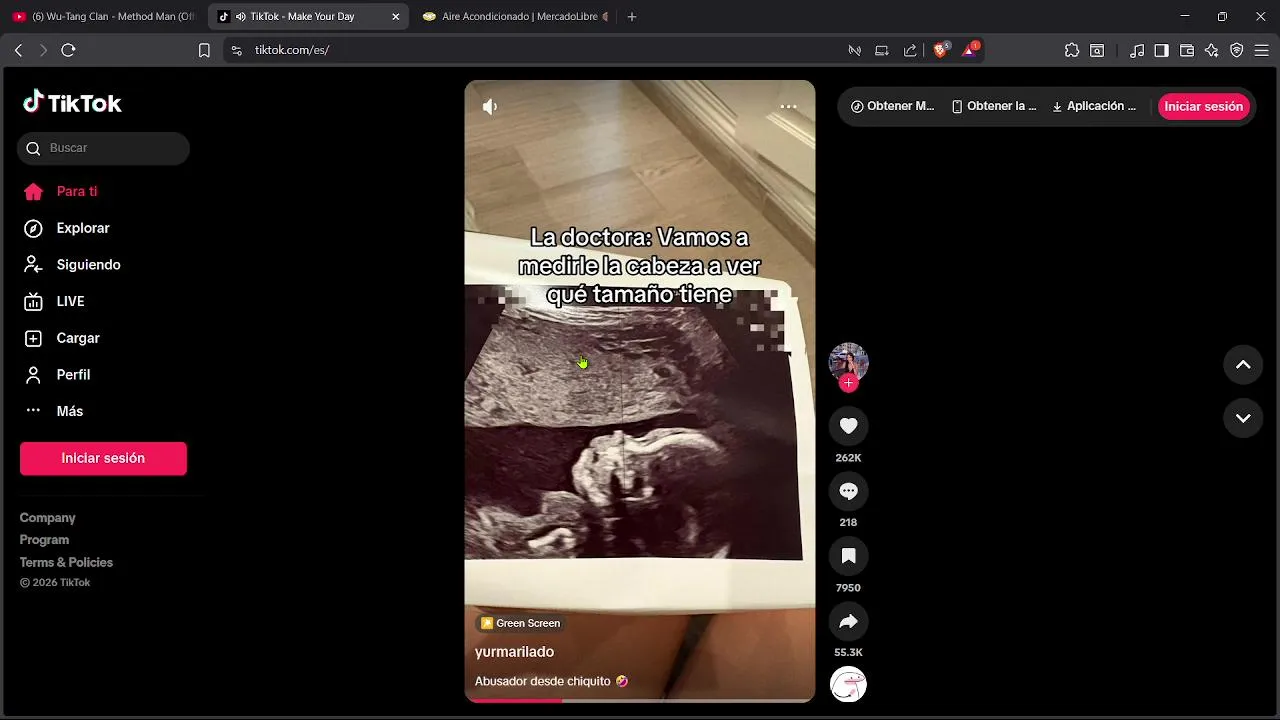This screenshot has width=1280, height=720.
Task: Bookmark this page in the address bar
Action: pos(204,50)
